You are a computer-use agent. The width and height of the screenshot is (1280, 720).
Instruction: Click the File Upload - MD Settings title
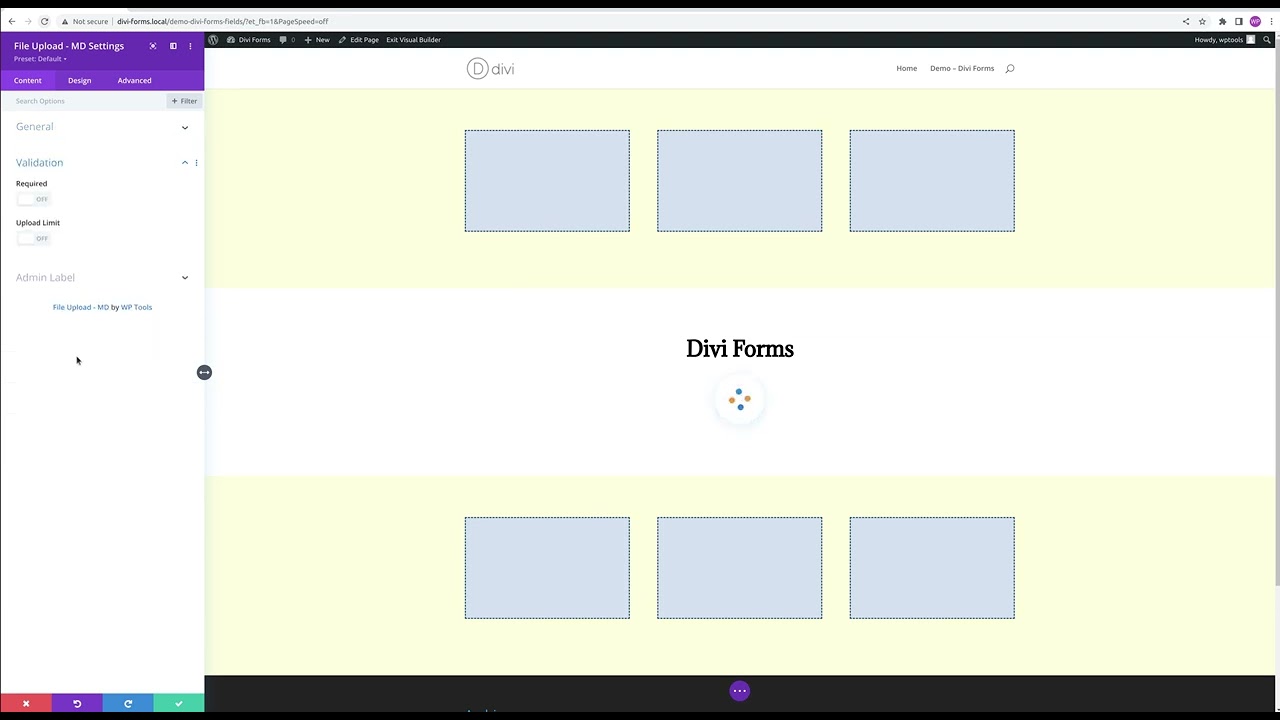[x=69, y=46]
